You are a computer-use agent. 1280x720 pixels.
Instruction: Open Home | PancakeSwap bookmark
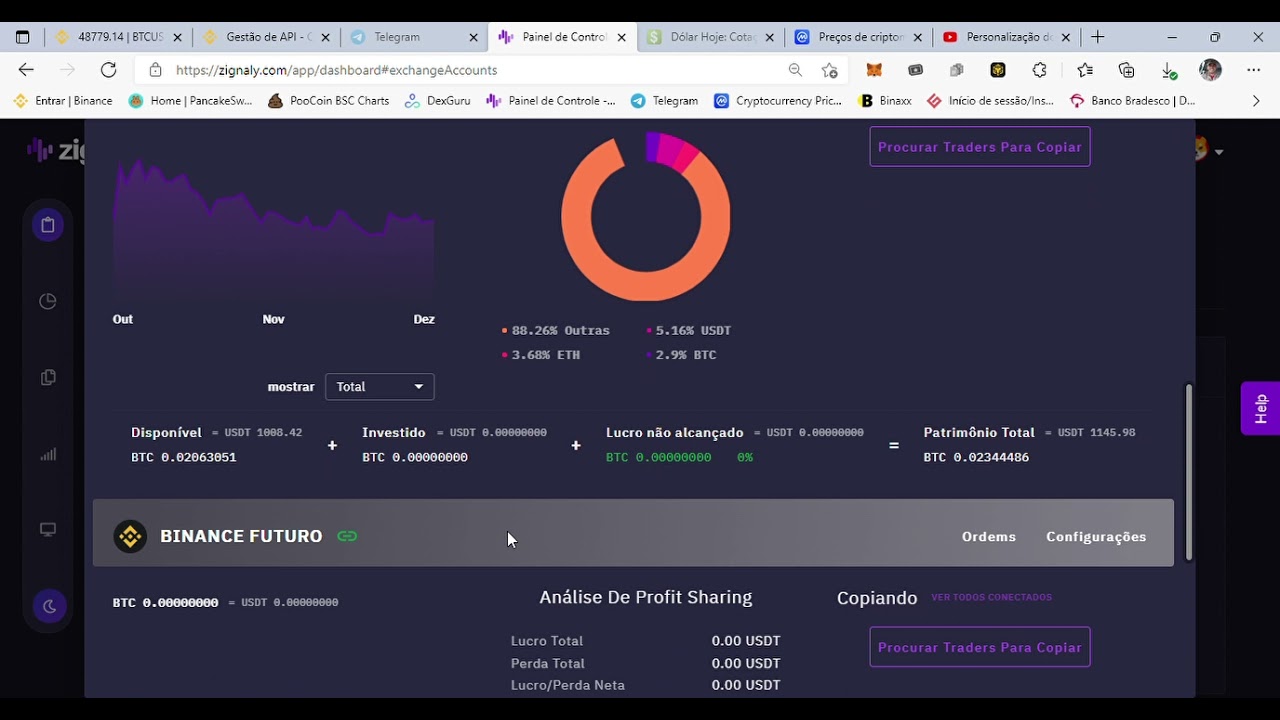coord(191,100)
